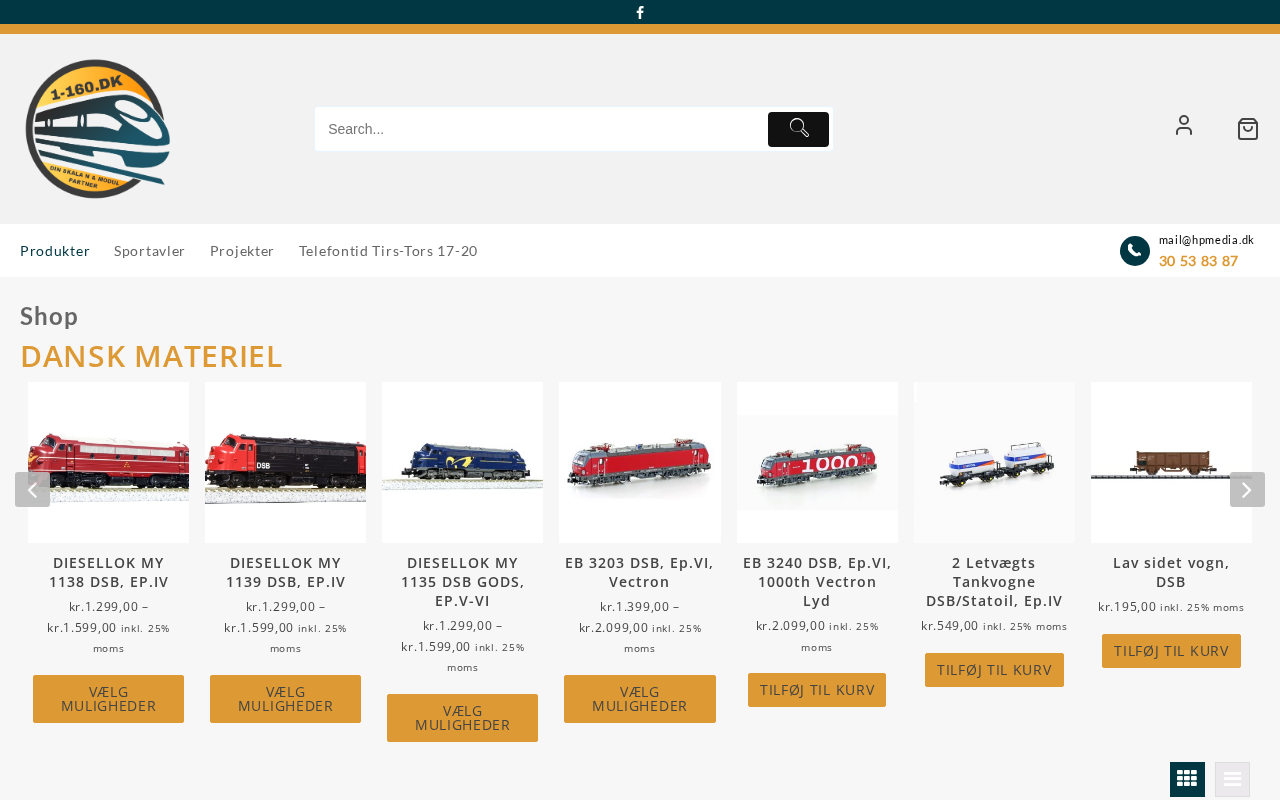This screenshot has width=1280, height=800.
Task: Open Telefontid Tirs-Tors 17-20 menu item
Action: 388,251
